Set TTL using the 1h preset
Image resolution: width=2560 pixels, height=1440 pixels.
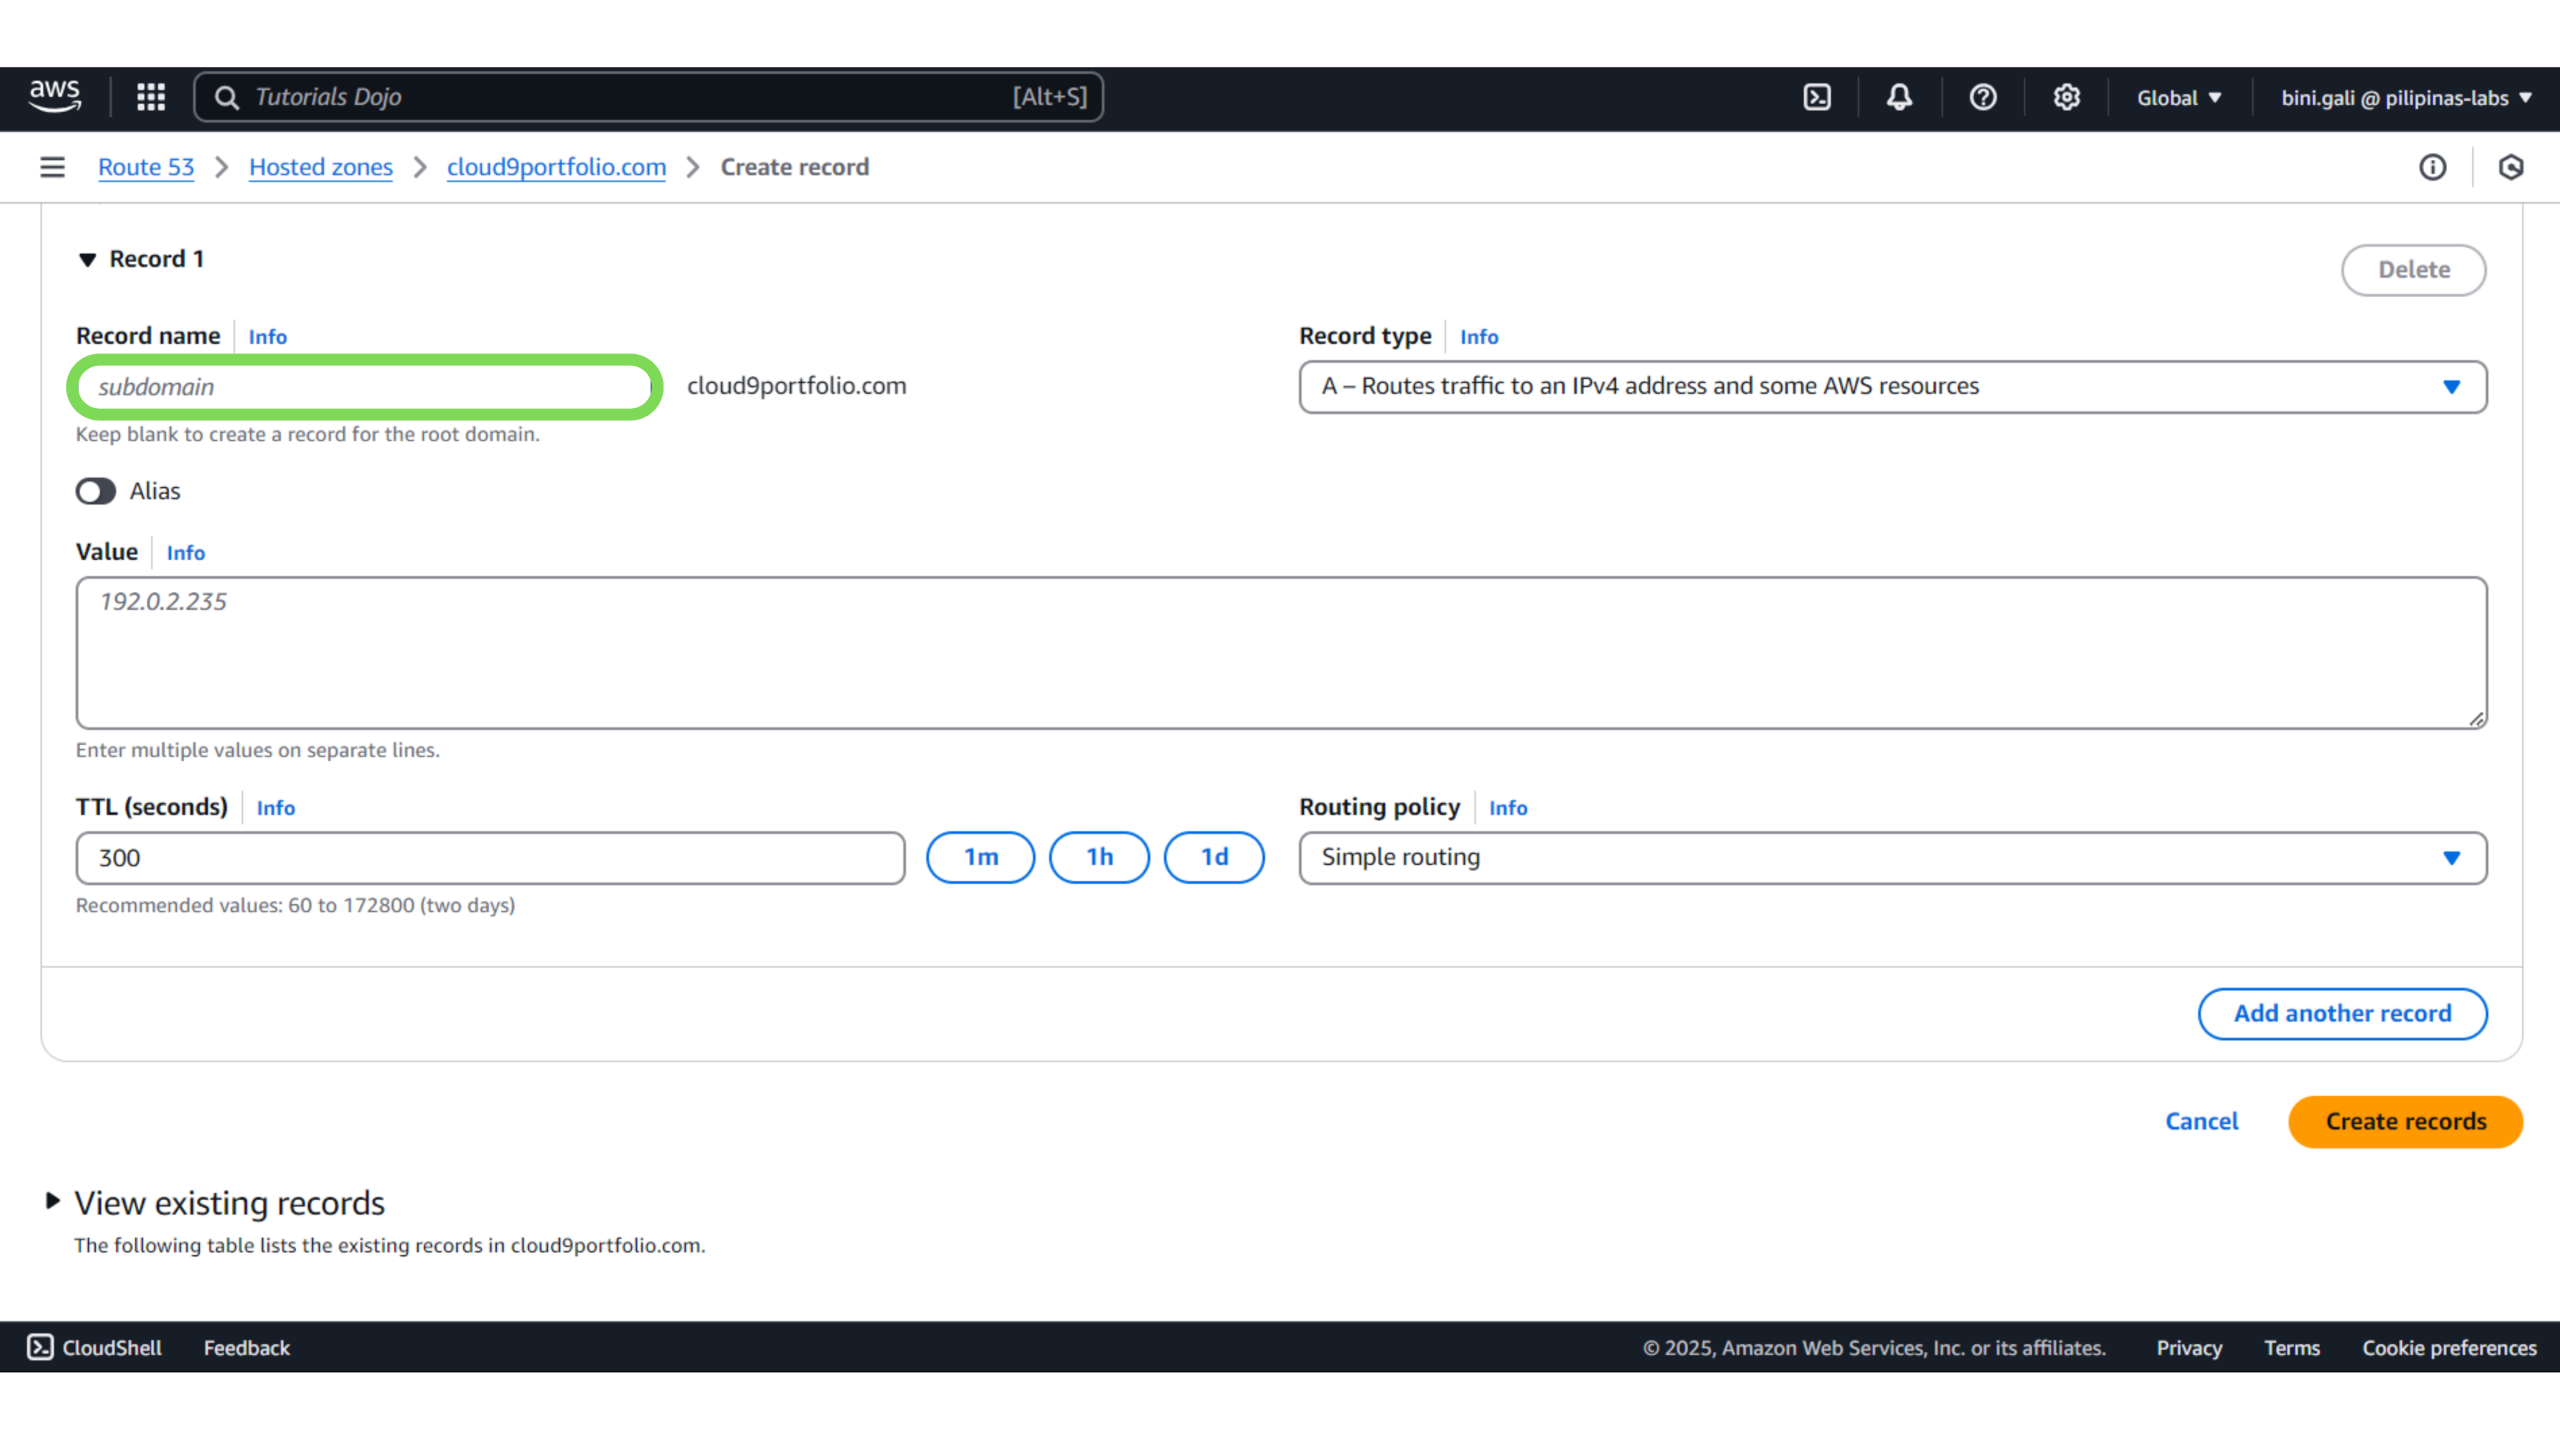(1099, 857)
